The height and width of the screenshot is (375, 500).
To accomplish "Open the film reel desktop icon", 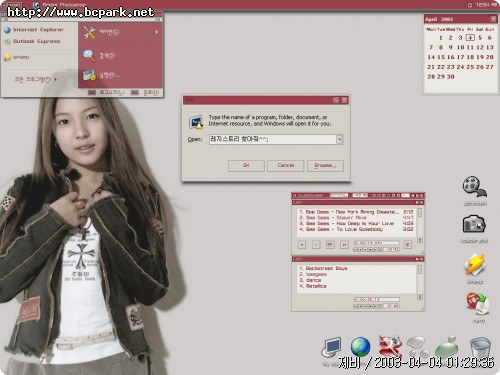I will (x=475, y=187).
